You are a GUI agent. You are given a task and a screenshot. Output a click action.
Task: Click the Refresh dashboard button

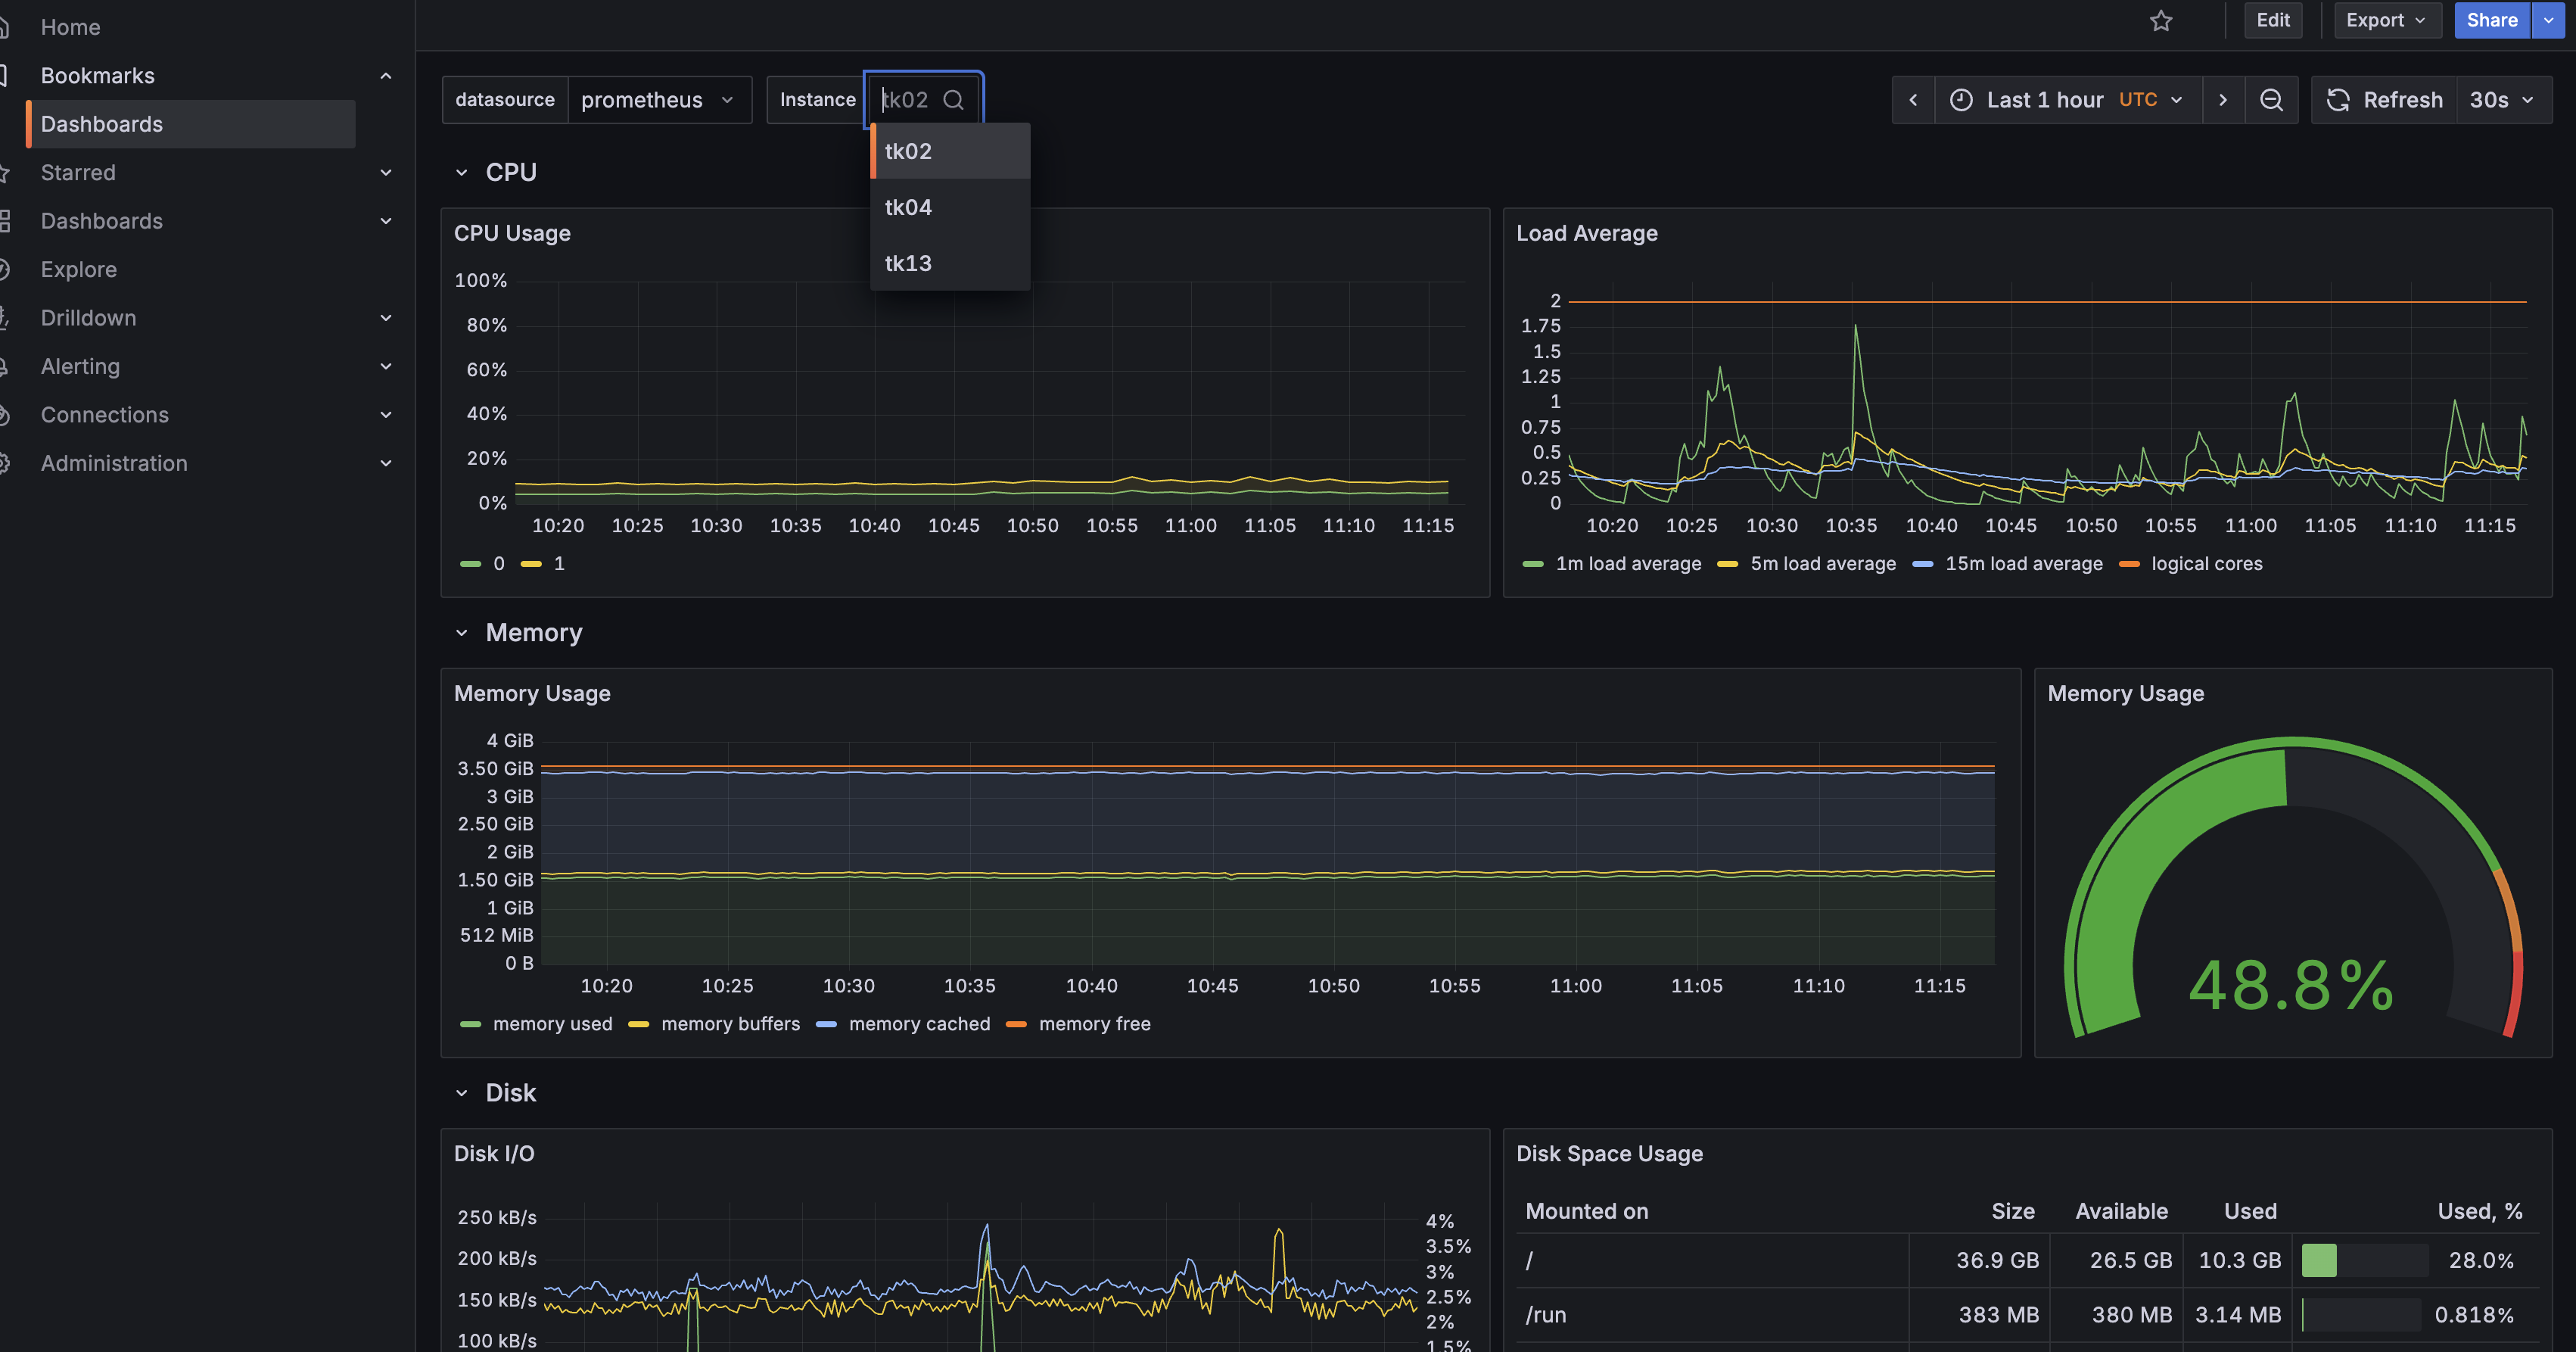(2385, 100)
